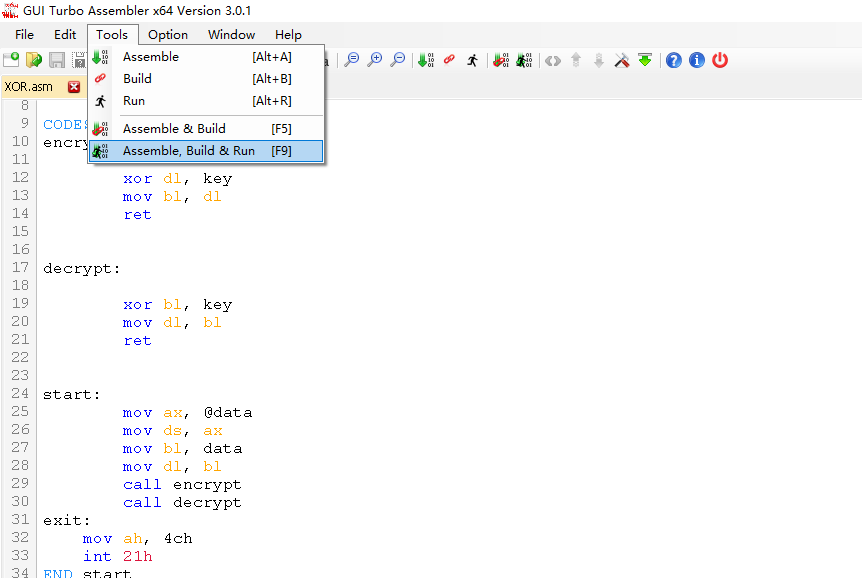
Task: Open the Help menu
Action: pyautogui.click(x=288, y=35)
